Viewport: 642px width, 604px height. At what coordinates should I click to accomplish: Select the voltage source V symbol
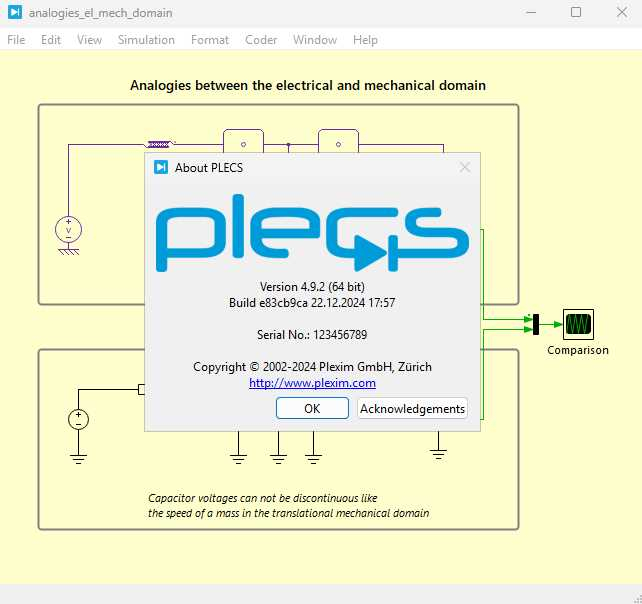[68, 229]
